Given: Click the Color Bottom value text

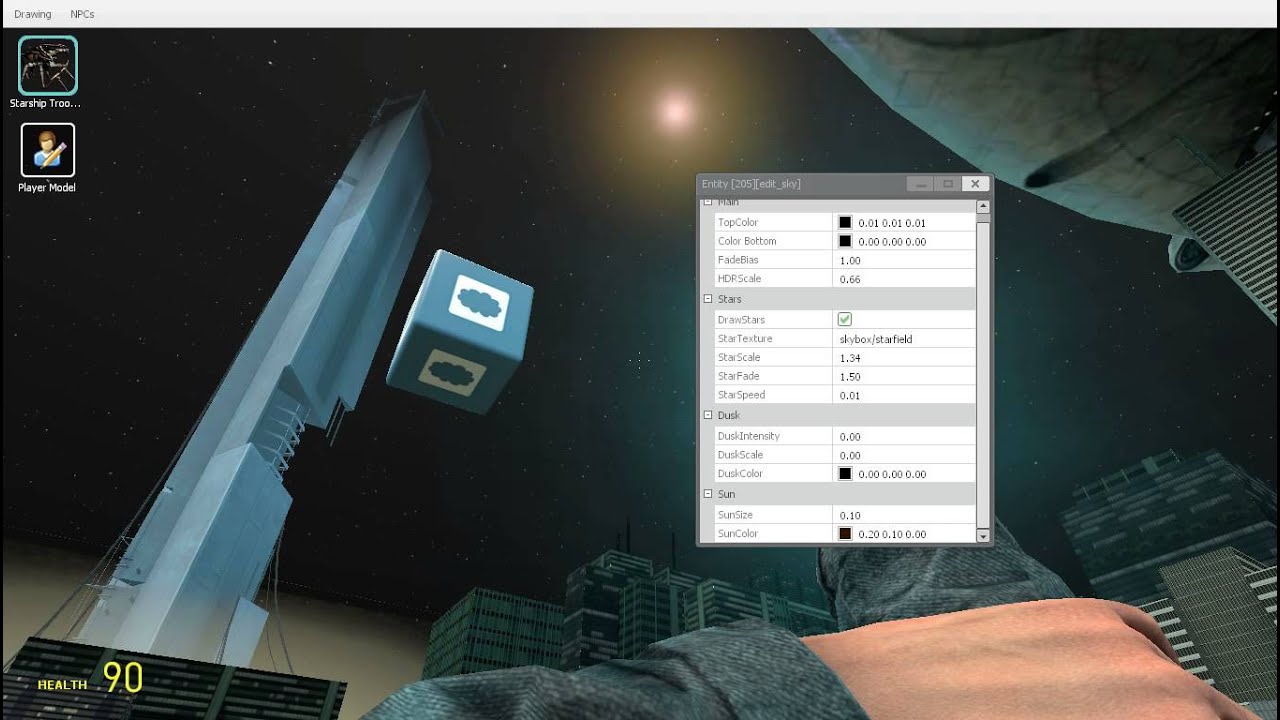Looking at the screenshot, I should click(892, 242).
